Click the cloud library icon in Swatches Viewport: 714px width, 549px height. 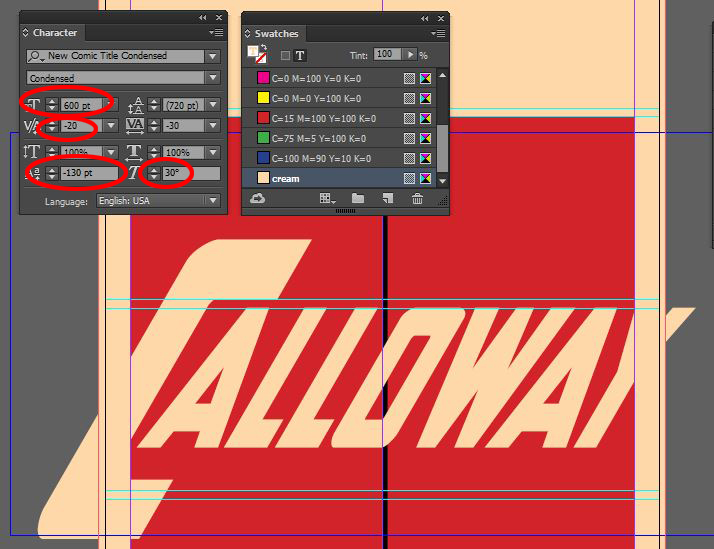257,199
